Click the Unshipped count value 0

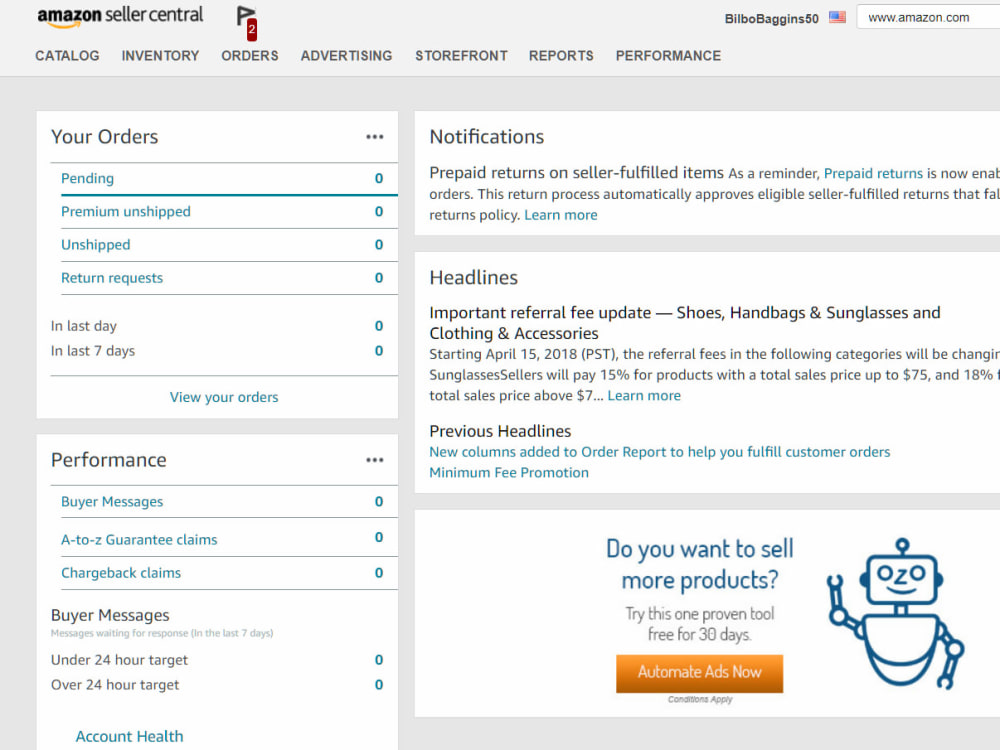pyautogui.click(x=379, y=245)
